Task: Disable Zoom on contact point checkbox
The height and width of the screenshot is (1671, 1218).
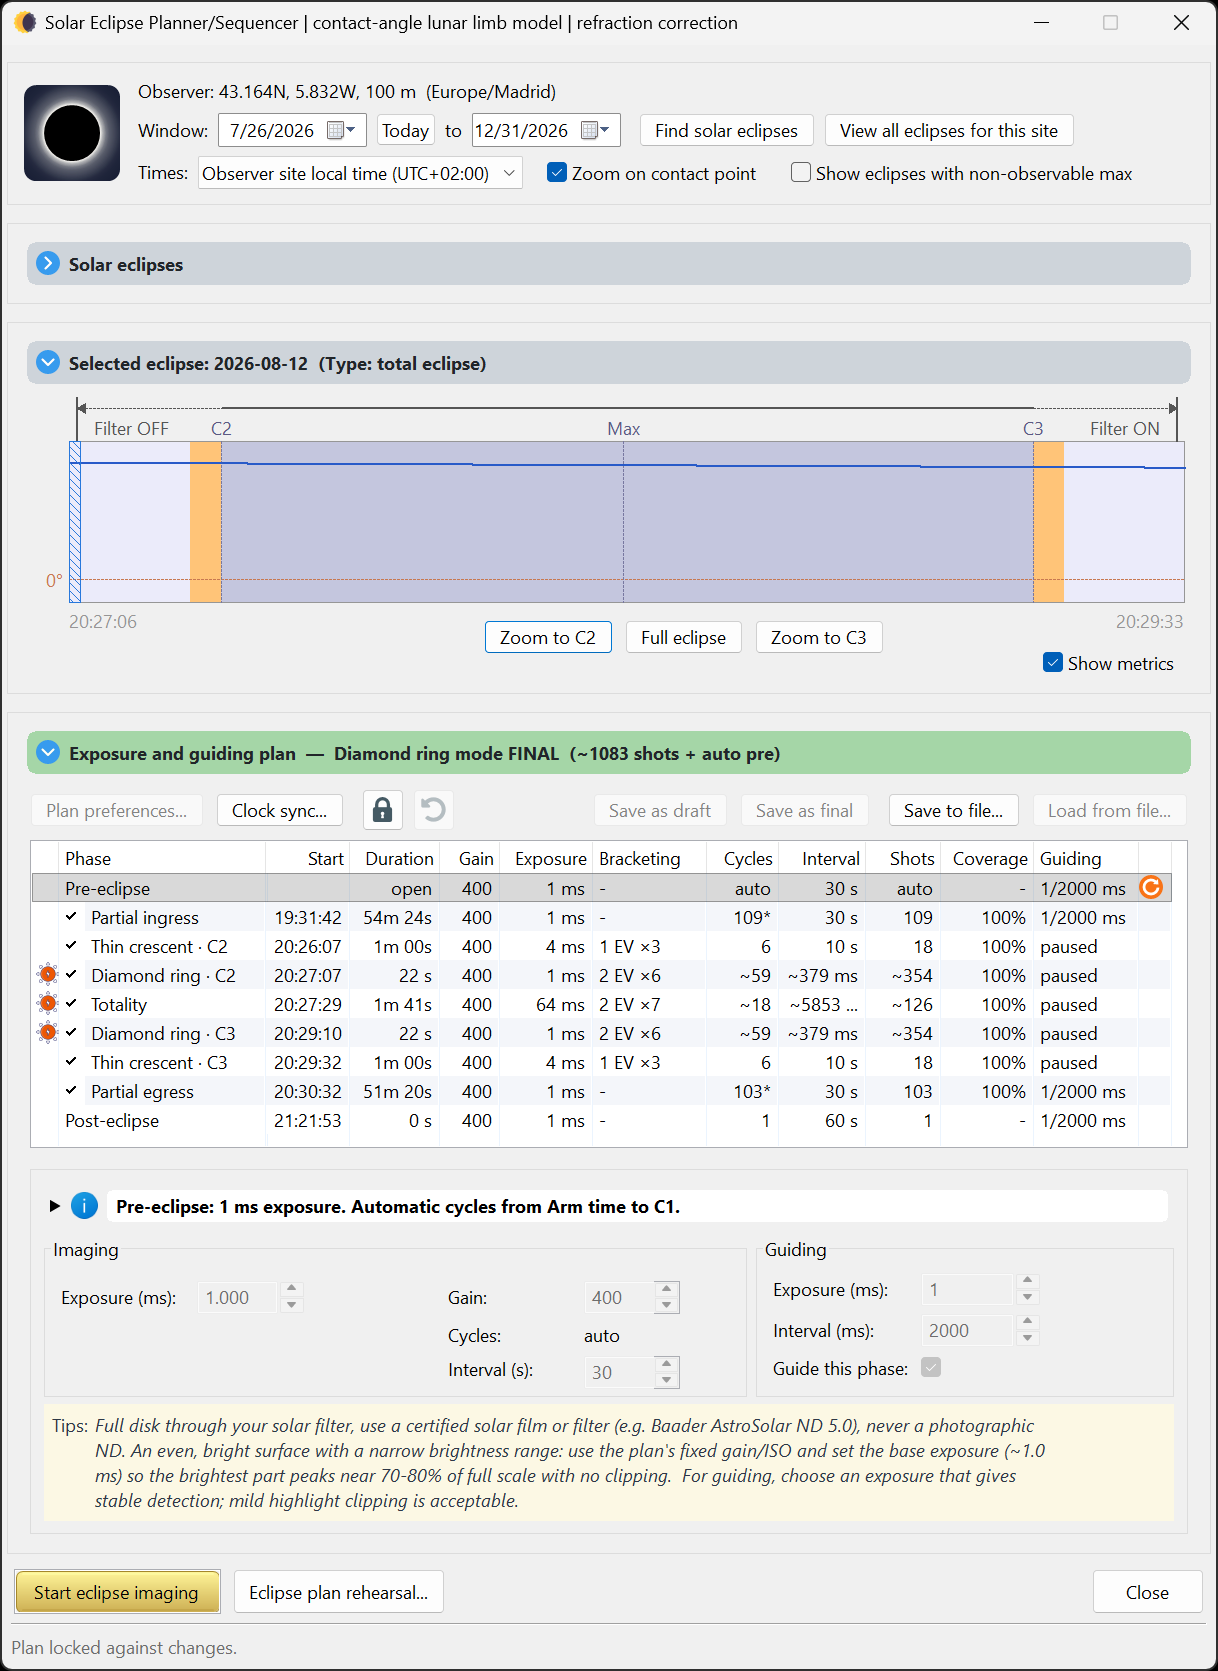Action: (557, 173)
